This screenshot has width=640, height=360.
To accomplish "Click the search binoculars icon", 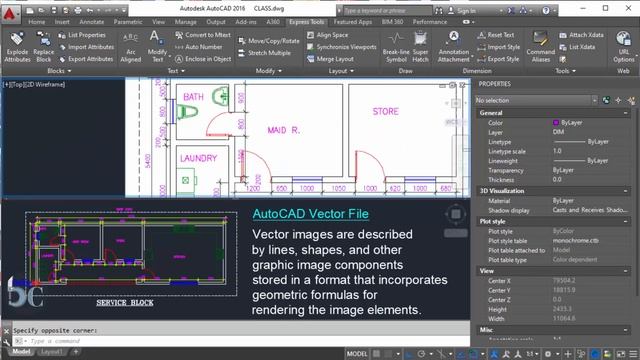I will pos(439,11).
